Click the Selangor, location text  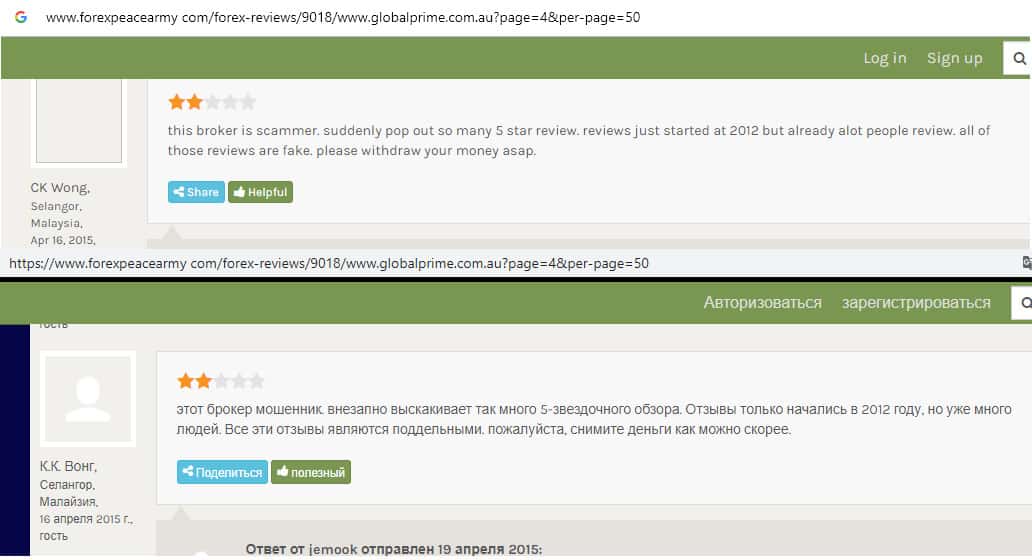pyautogui.click(x=56, y=206)
